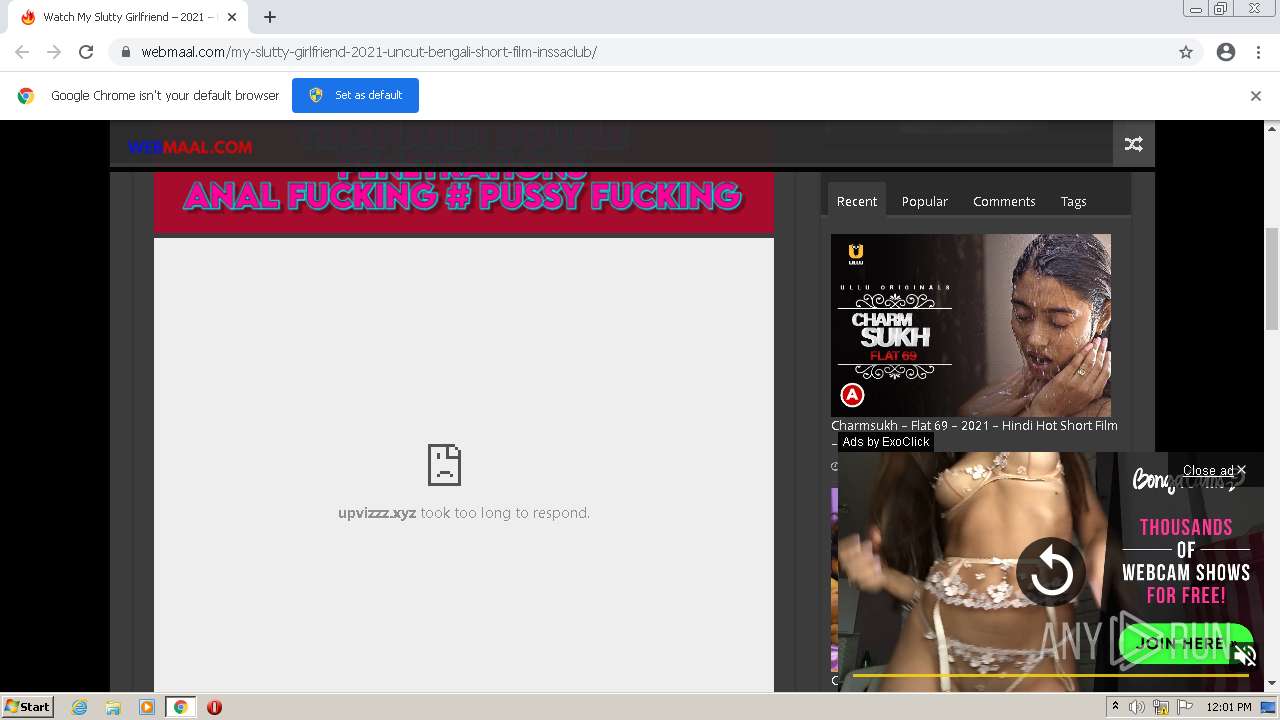Click the ad video progress bar

(x=1049, y=676)
